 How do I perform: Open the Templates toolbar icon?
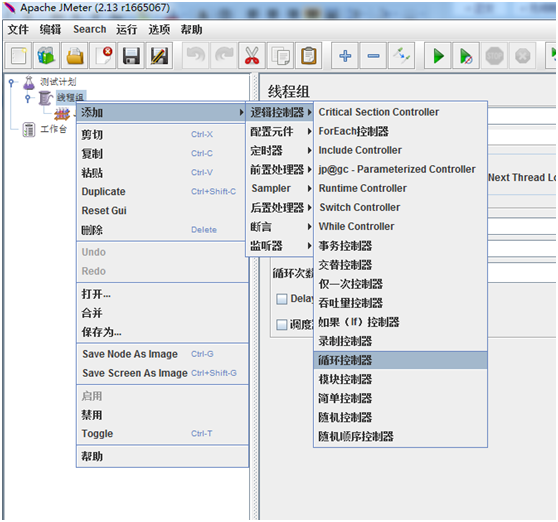46,56
